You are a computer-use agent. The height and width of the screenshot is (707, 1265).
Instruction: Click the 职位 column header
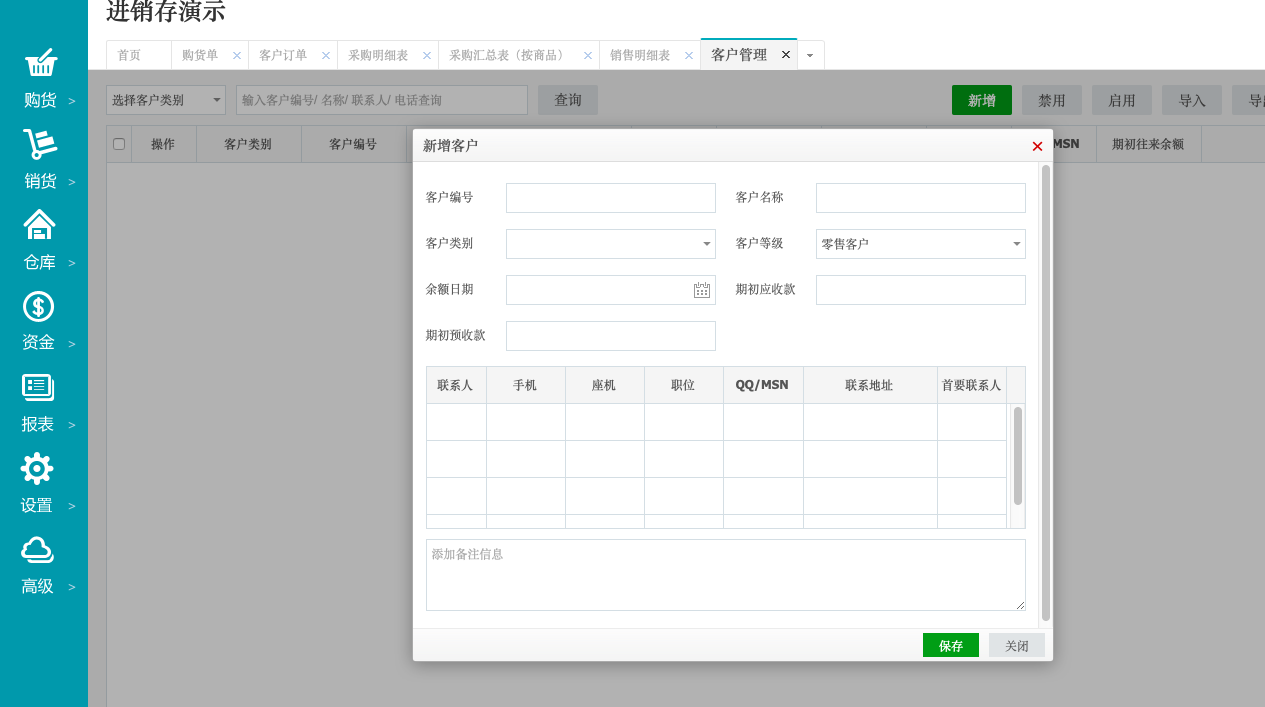pyautogui.click(x=684, y=385)
